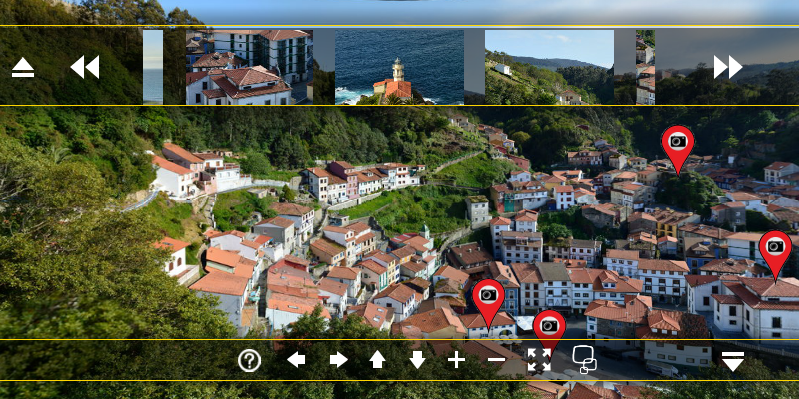This screenshot has height=399, width=799.
Task: Select the lighthouse and sea thumbnail
Action: click(x=400, y=67)
